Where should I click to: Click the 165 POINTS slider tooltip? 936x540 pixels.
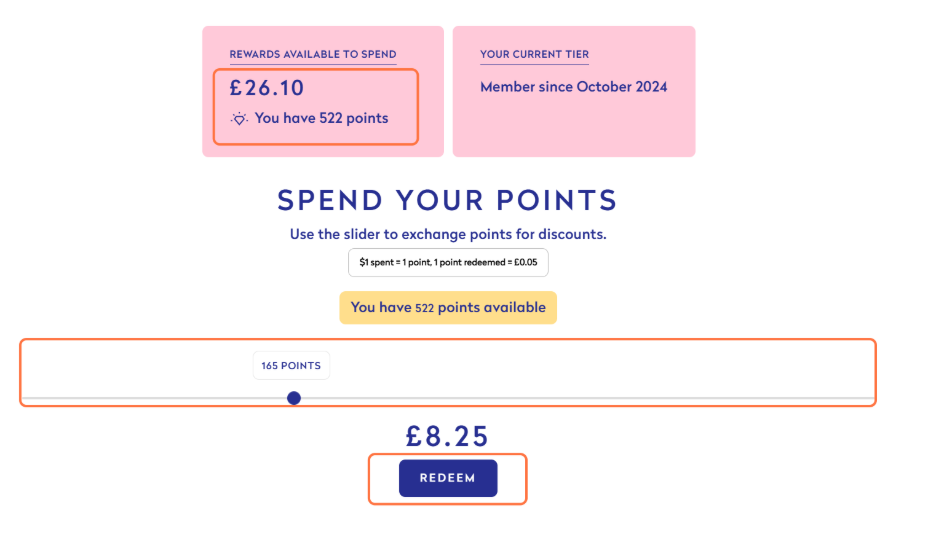coord(291,366)
